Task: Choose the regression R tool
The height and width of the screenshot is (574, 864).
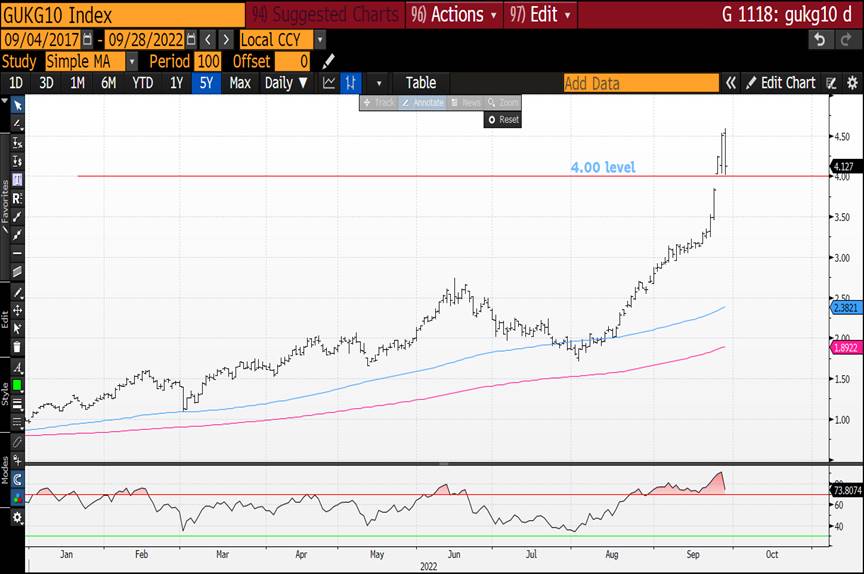Action: click(17, 198)
